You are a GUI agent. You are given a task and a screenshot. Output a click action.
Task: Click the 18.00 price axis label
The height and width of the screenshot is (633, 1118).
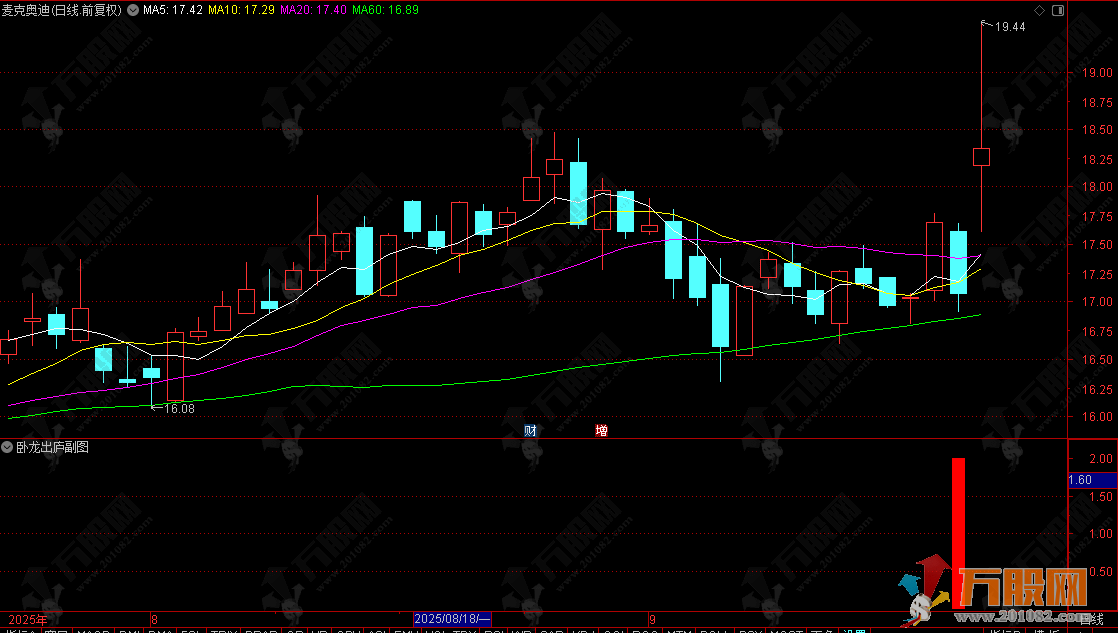[x=1097, y=187]
